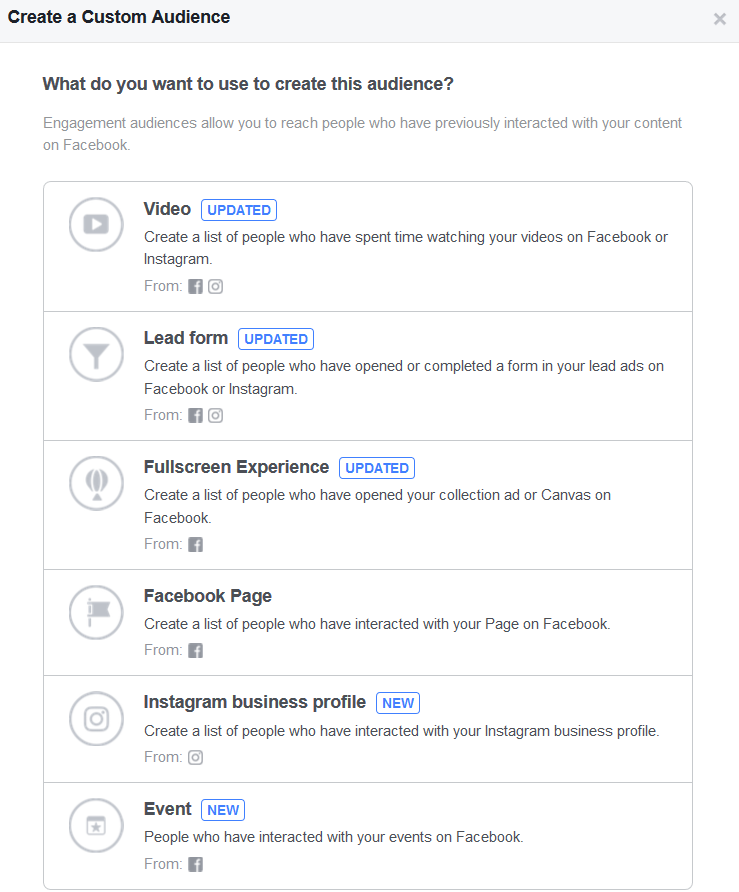This screenshot has width=739, height=892.
Task: Select the Fullscreen Experience option title
Action: pyautogui.click(x=237, y=467)
